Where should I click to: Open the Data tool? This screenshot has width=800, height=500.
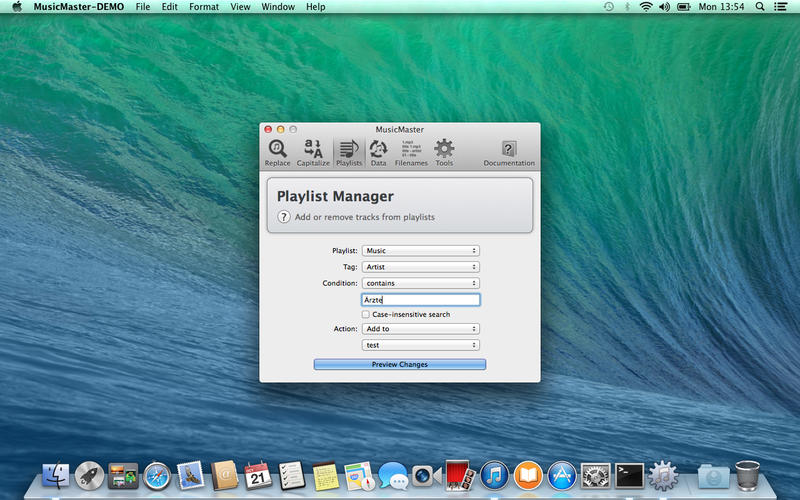pos(378,153)
